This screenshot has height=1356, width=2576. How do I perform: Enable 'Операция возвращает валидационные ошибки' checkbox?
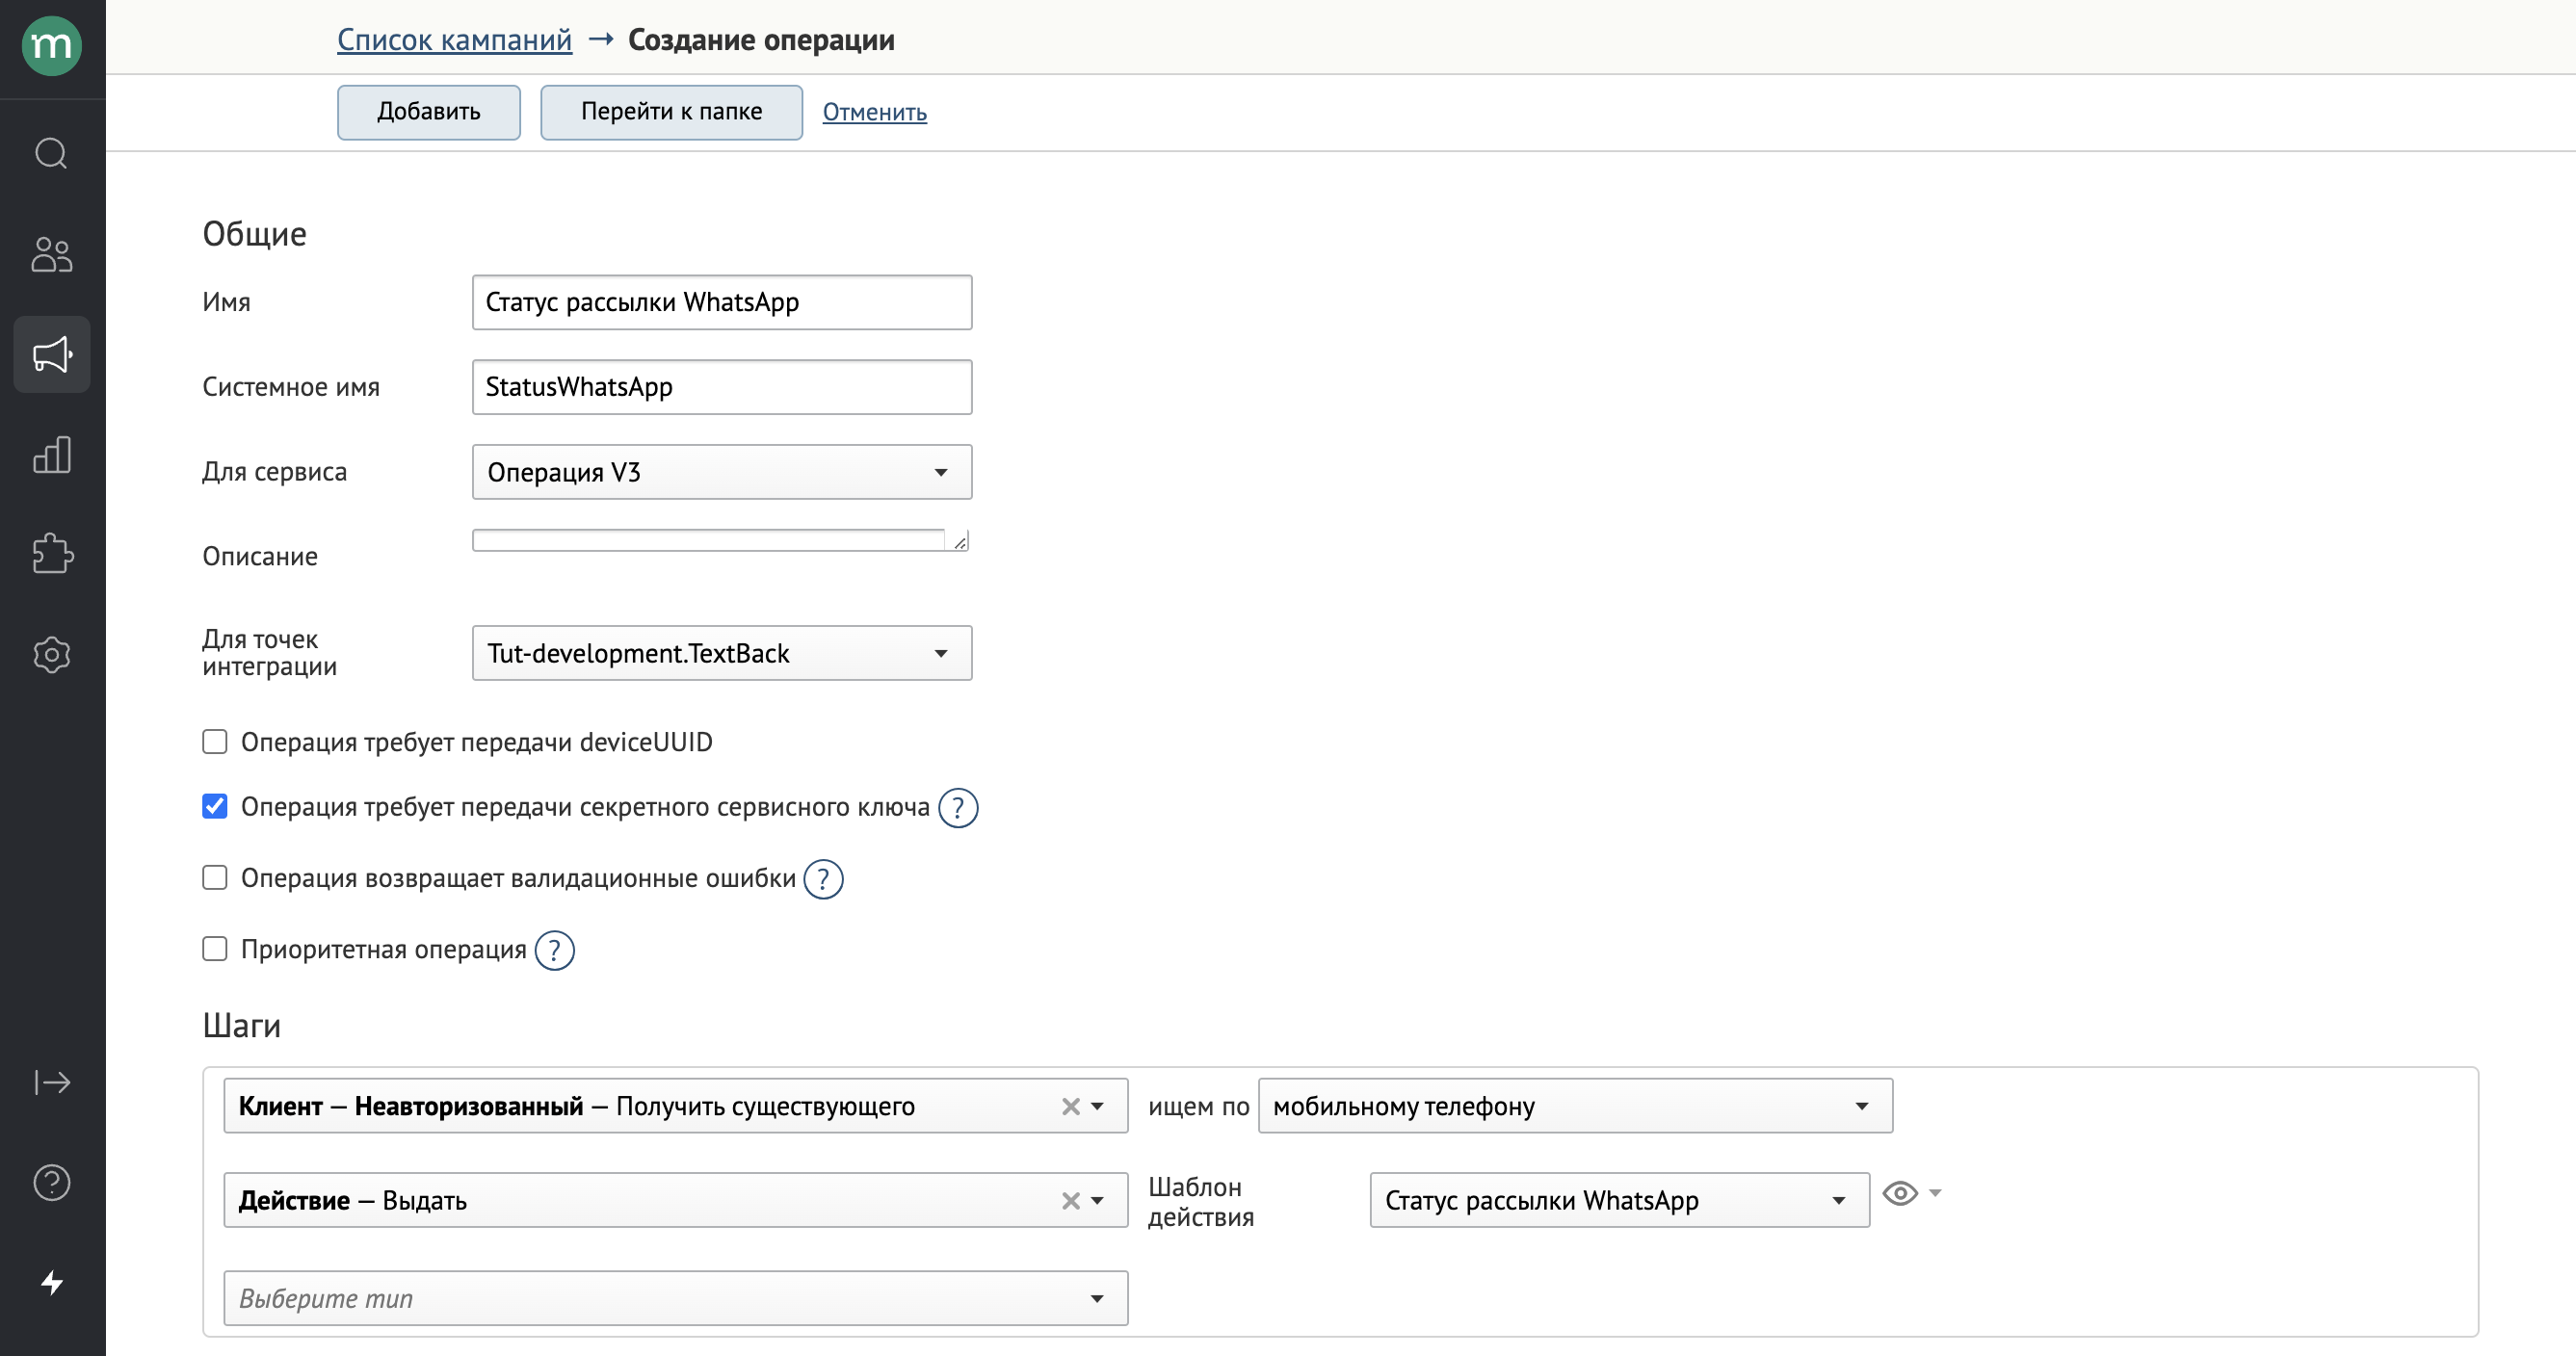click(x=215, y=878)
